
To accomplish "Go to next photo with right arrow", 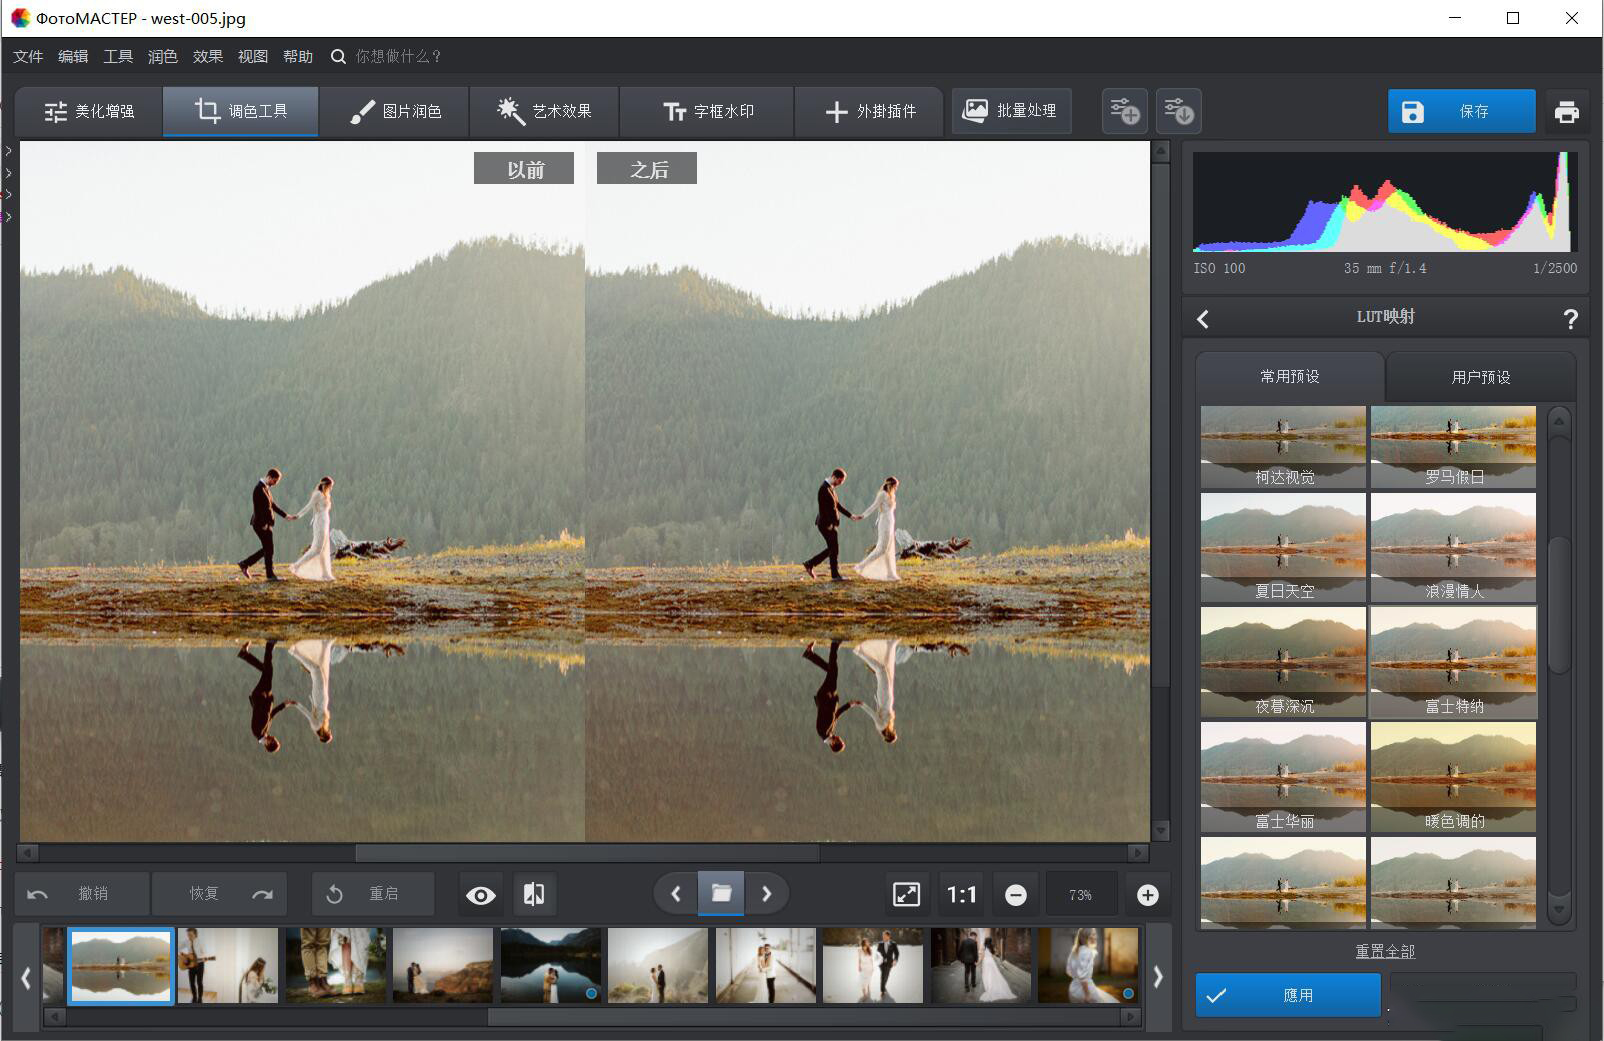I will pos(767,893).
